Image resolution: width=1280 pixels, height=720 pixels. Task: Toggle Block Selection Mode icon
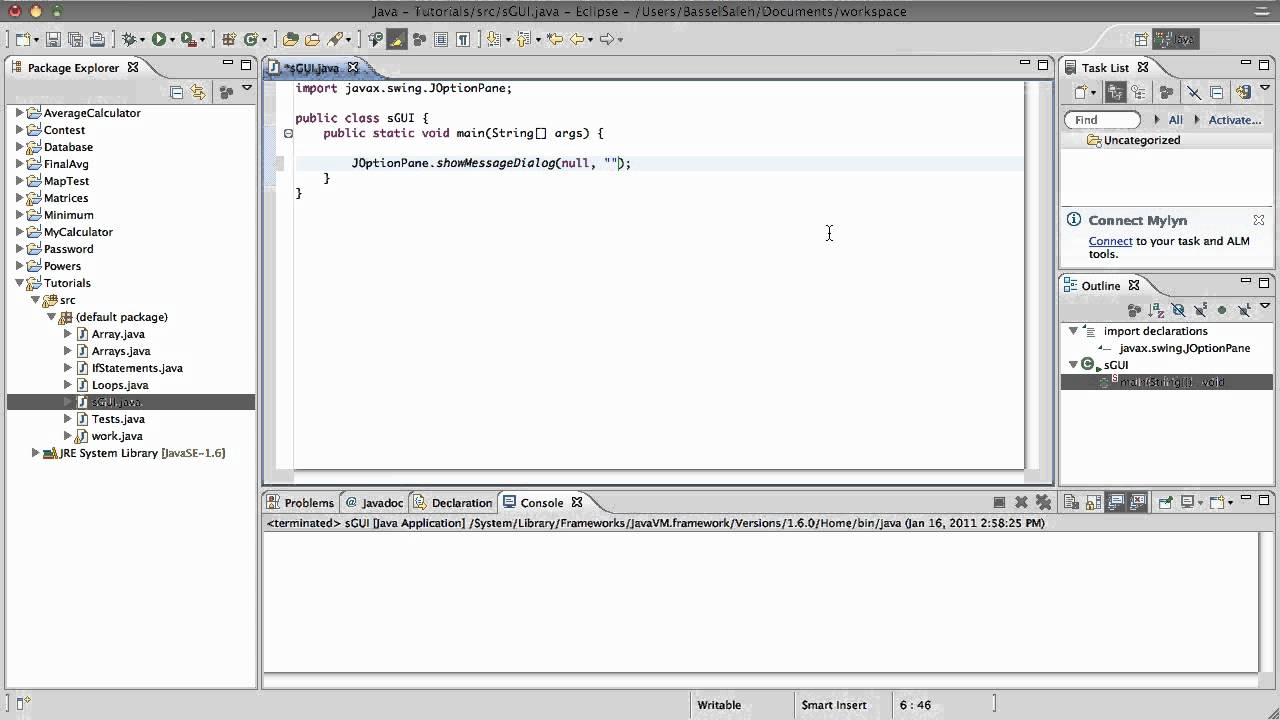pos(441,39)
